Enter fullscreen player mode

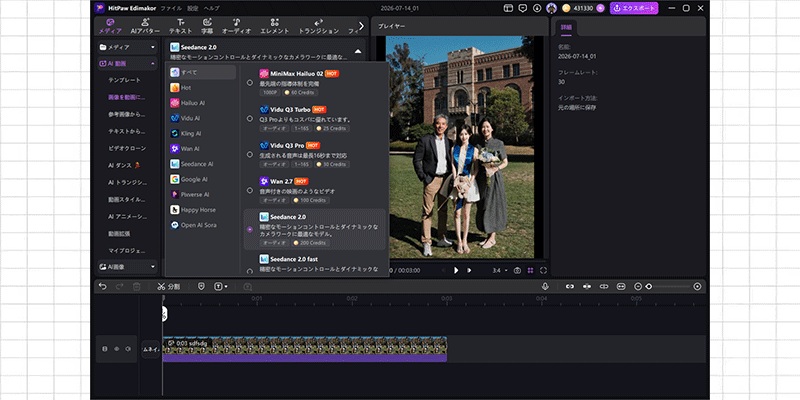click(x=543, y=270)
